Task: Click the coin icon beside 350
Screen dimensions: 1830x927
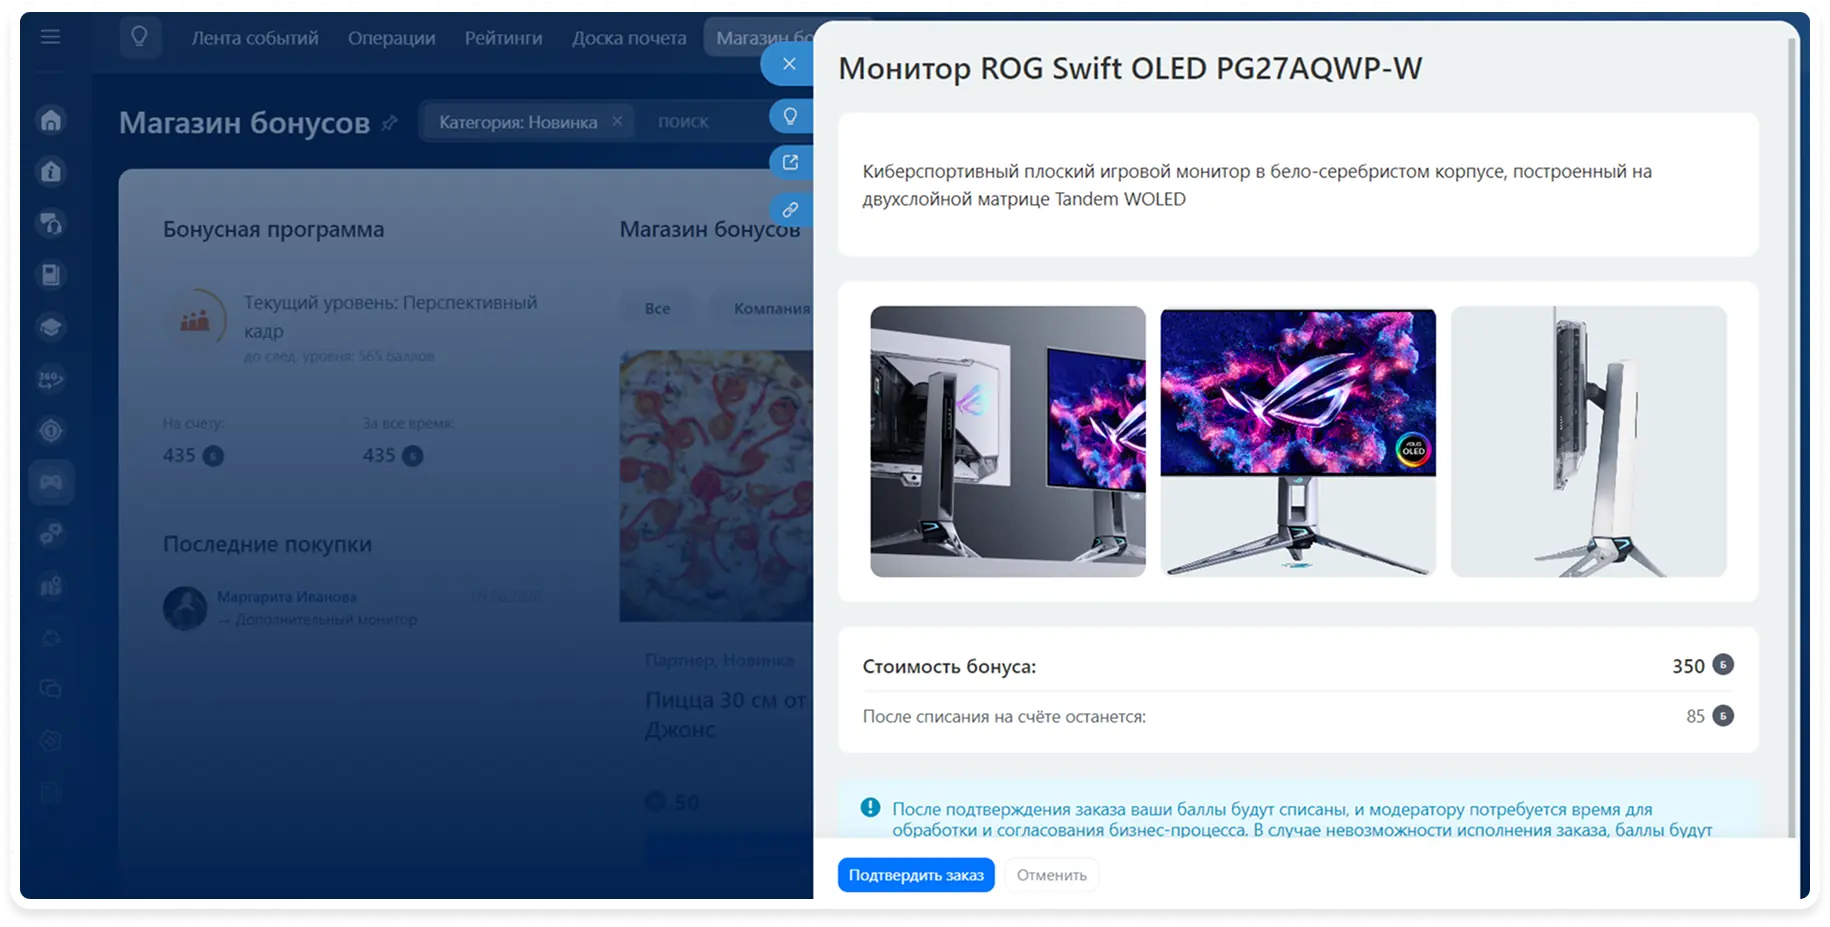Action: coord(1722,665)
